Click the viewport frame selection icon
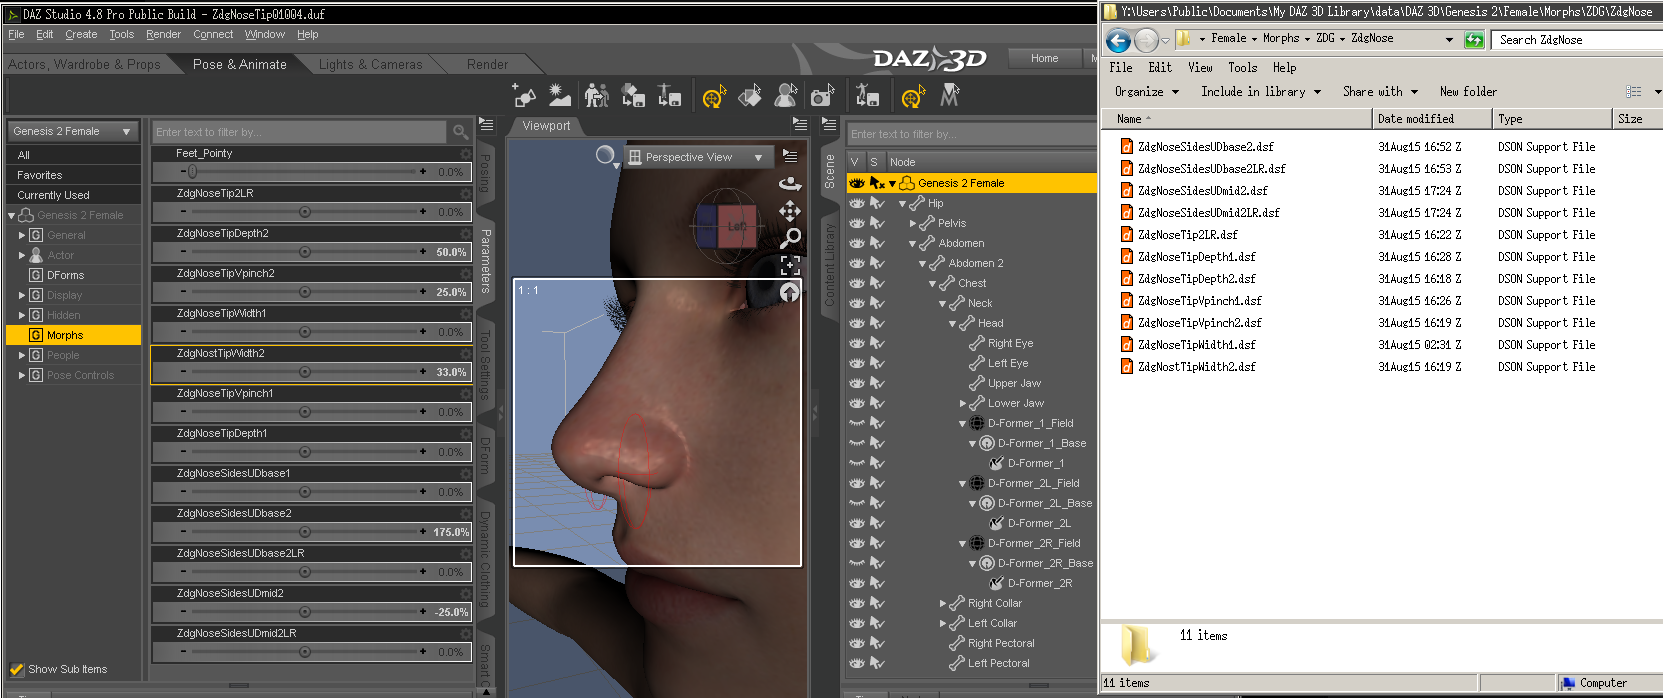Viewport: 1663px width, 698px height. pos(790,265)
